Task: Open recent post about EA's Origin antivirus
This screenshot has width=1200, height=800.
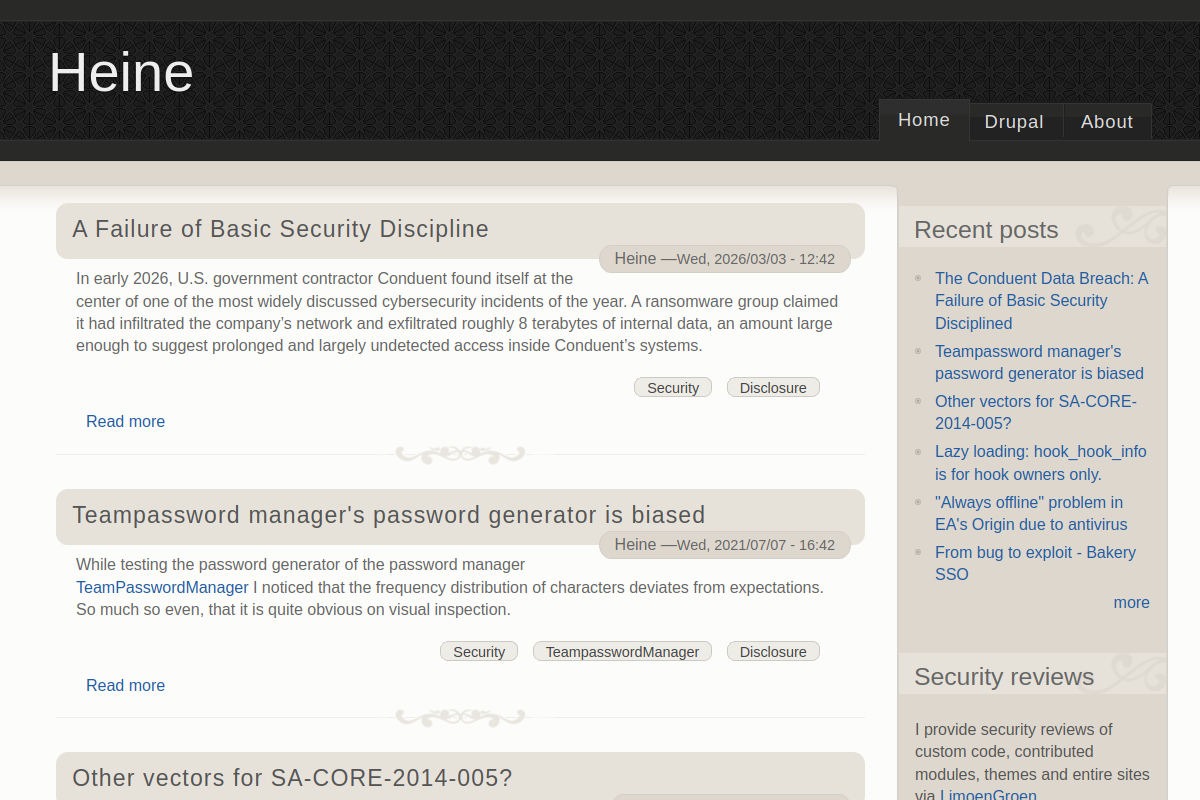Action: (1031, 513)
